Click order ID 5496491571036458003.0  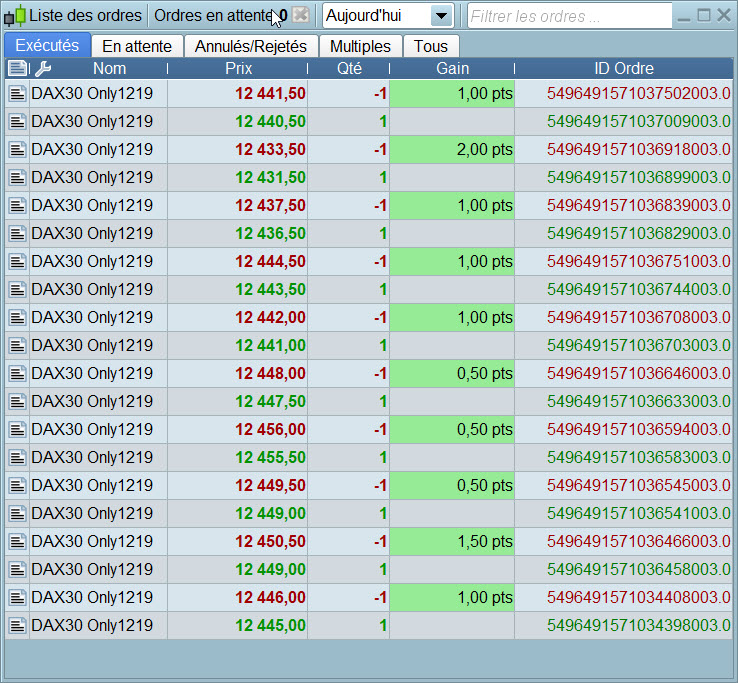coord(638,570)
